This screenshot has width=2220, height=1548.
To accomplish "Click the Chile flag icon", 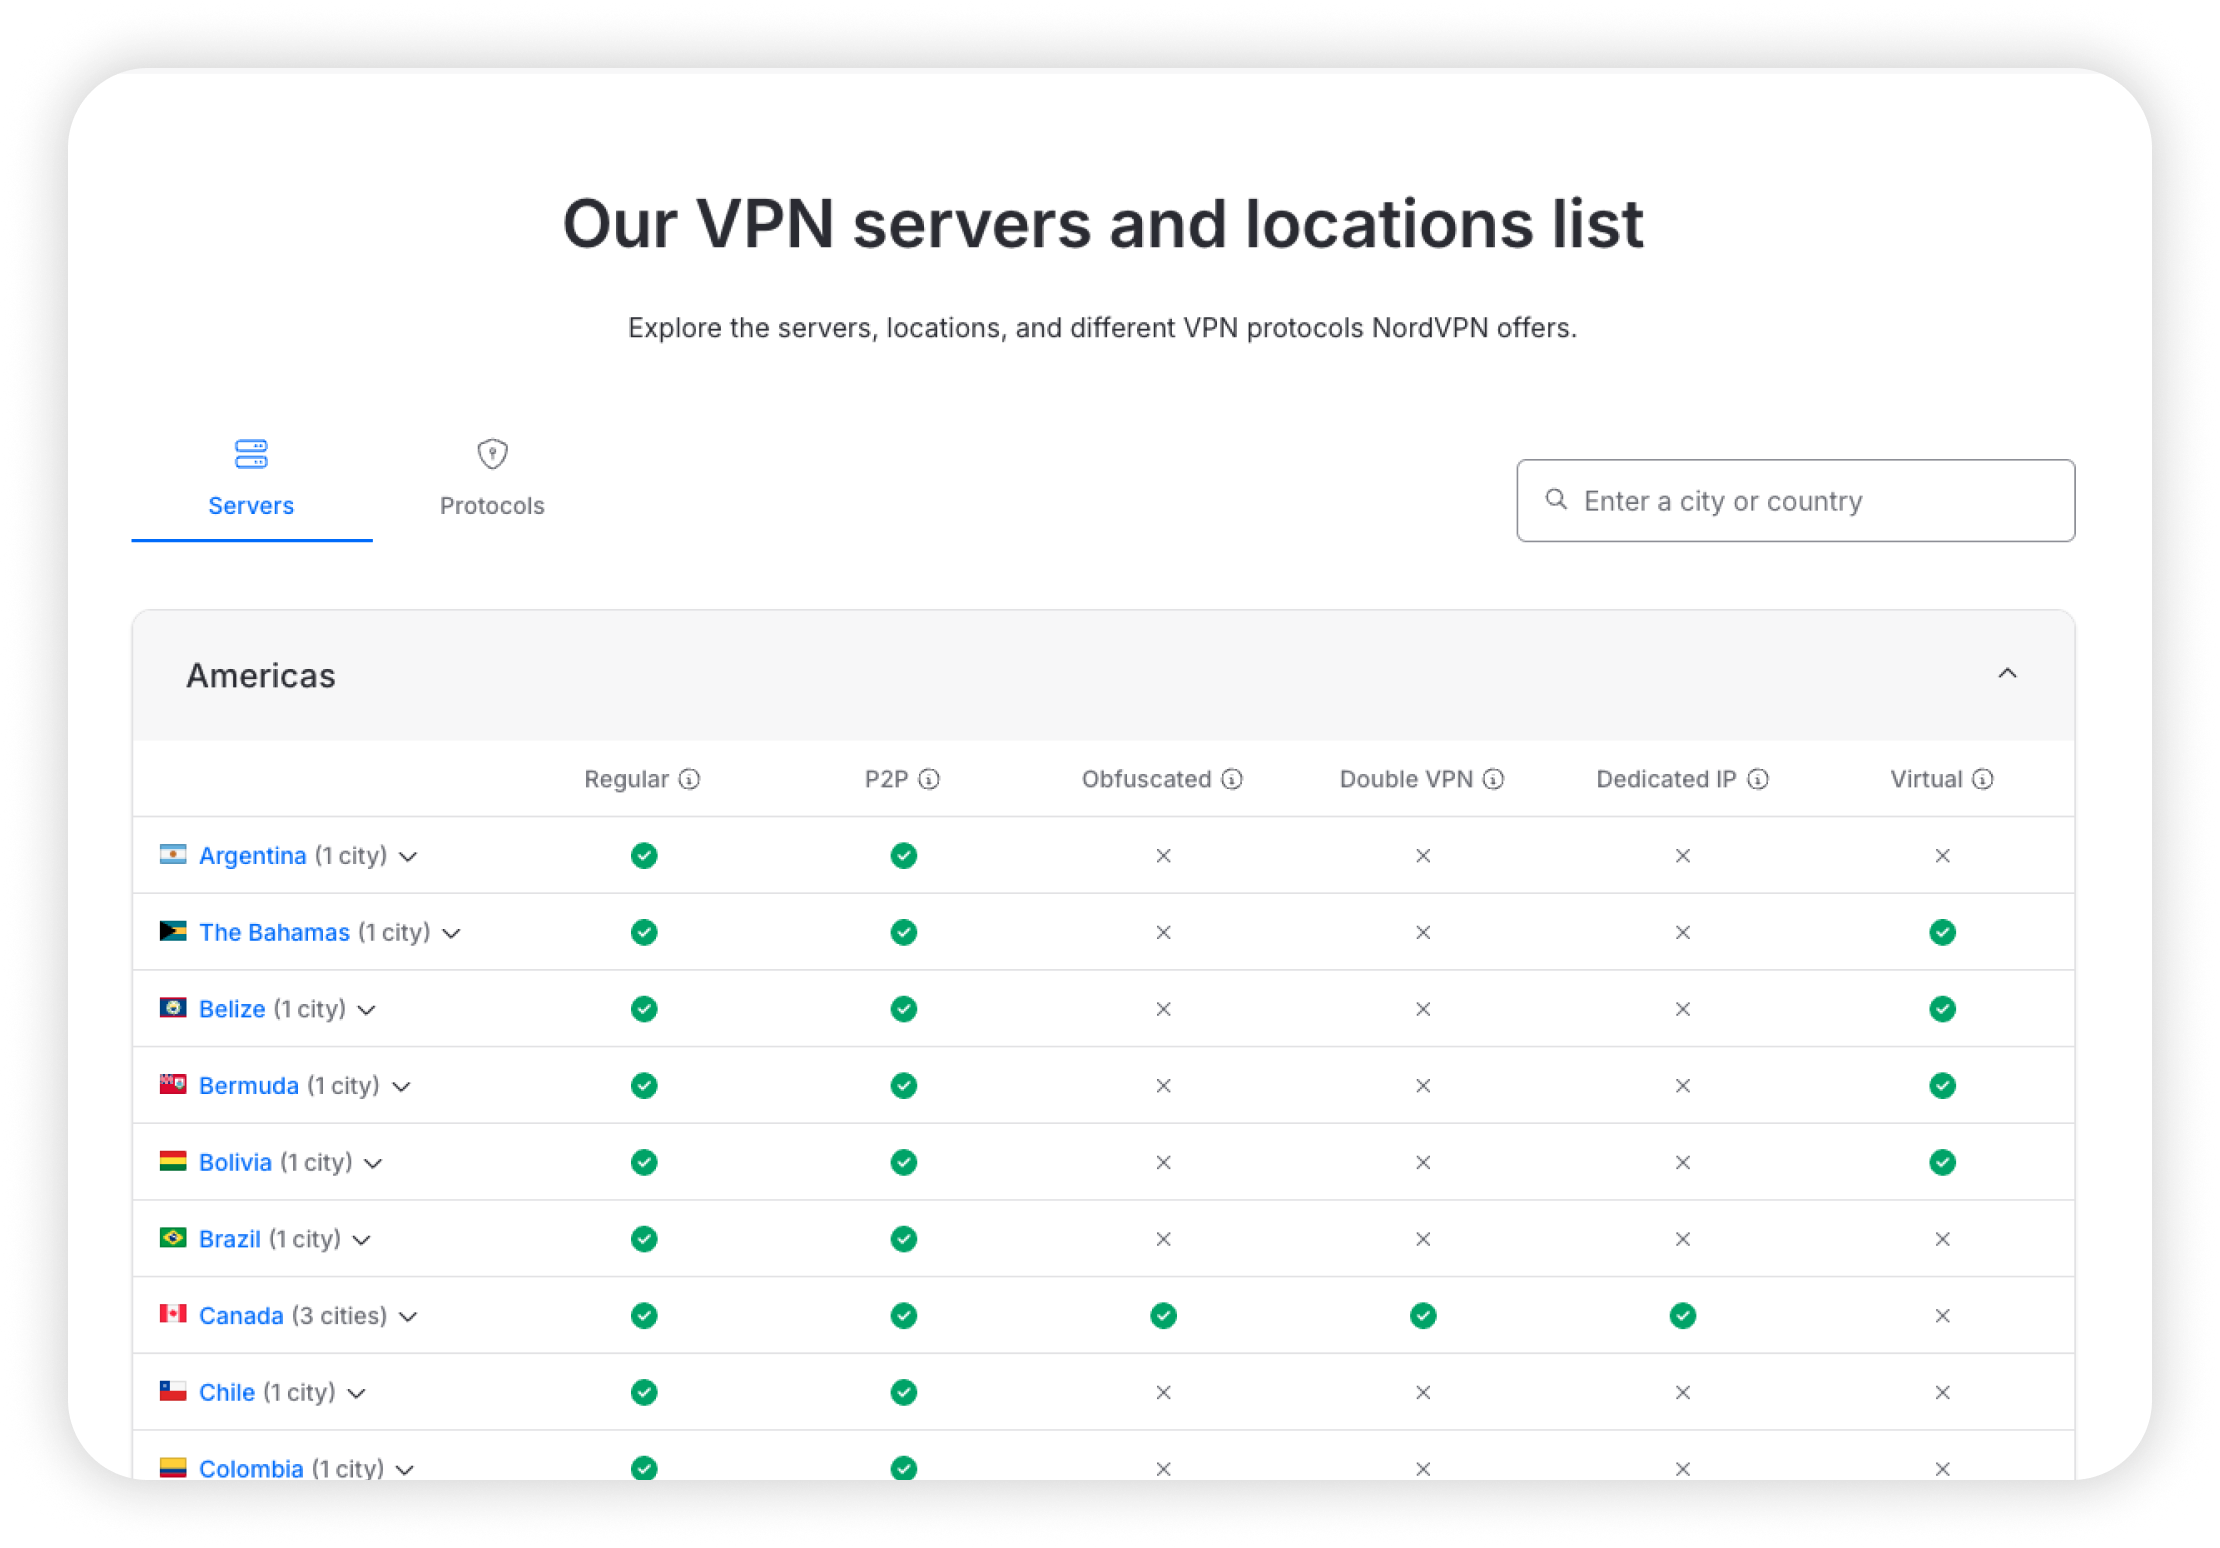I will click(x=174, y=1391).
